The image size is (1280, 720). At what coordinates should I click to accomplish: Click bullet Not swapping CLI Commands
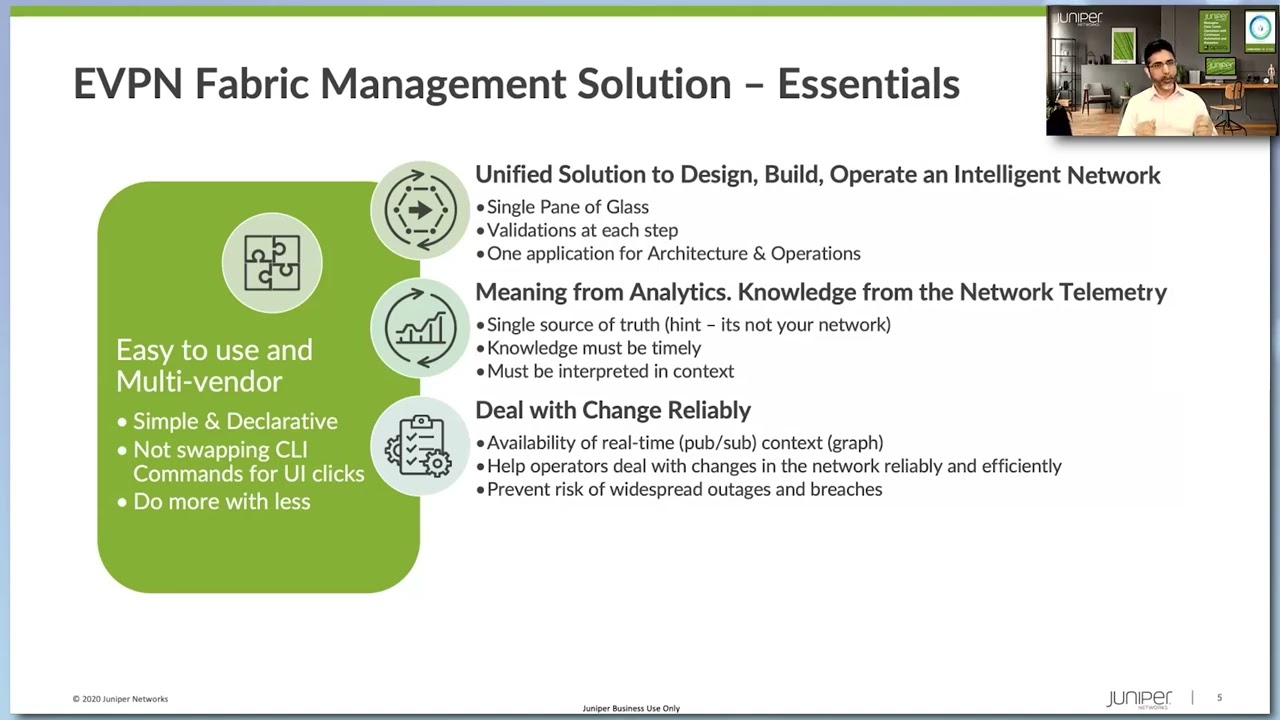pyautogui.click(x=240, y=462)
